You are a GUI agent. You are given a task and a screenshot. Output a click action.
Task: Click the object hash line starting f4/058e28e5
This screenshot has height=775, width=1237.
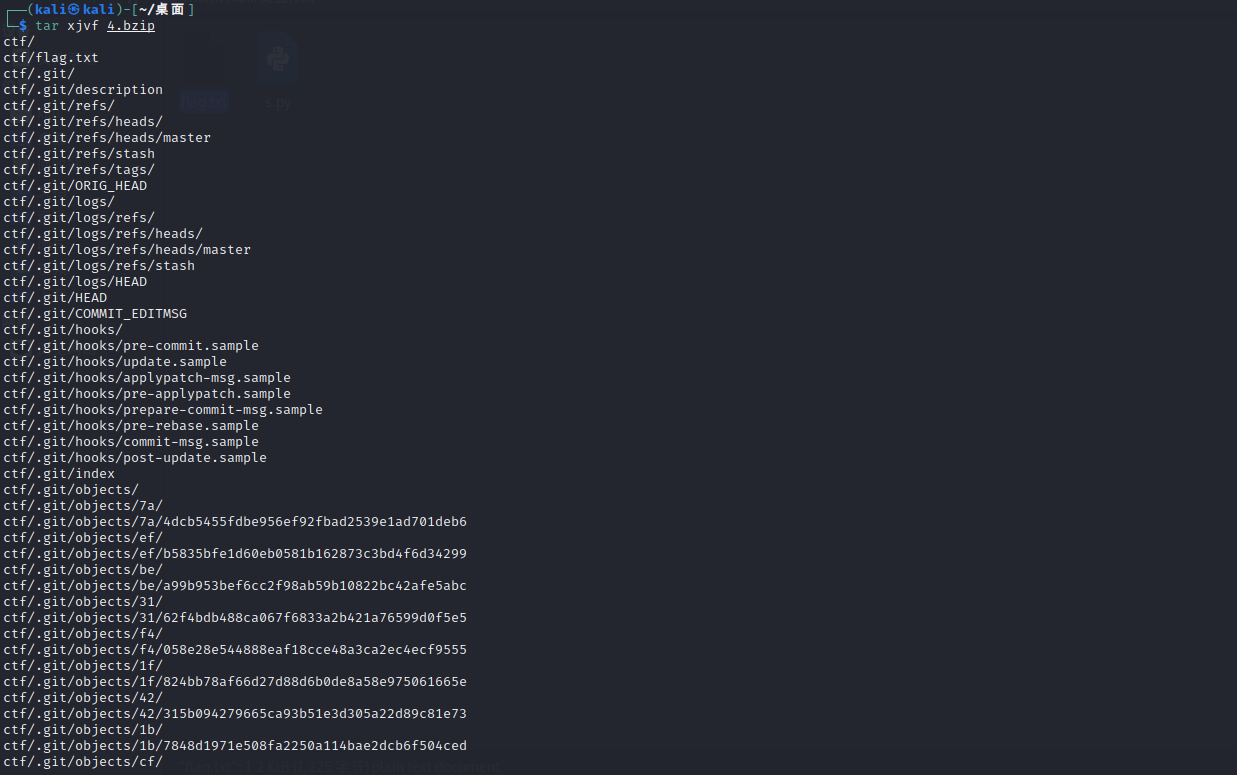(235, 650)
